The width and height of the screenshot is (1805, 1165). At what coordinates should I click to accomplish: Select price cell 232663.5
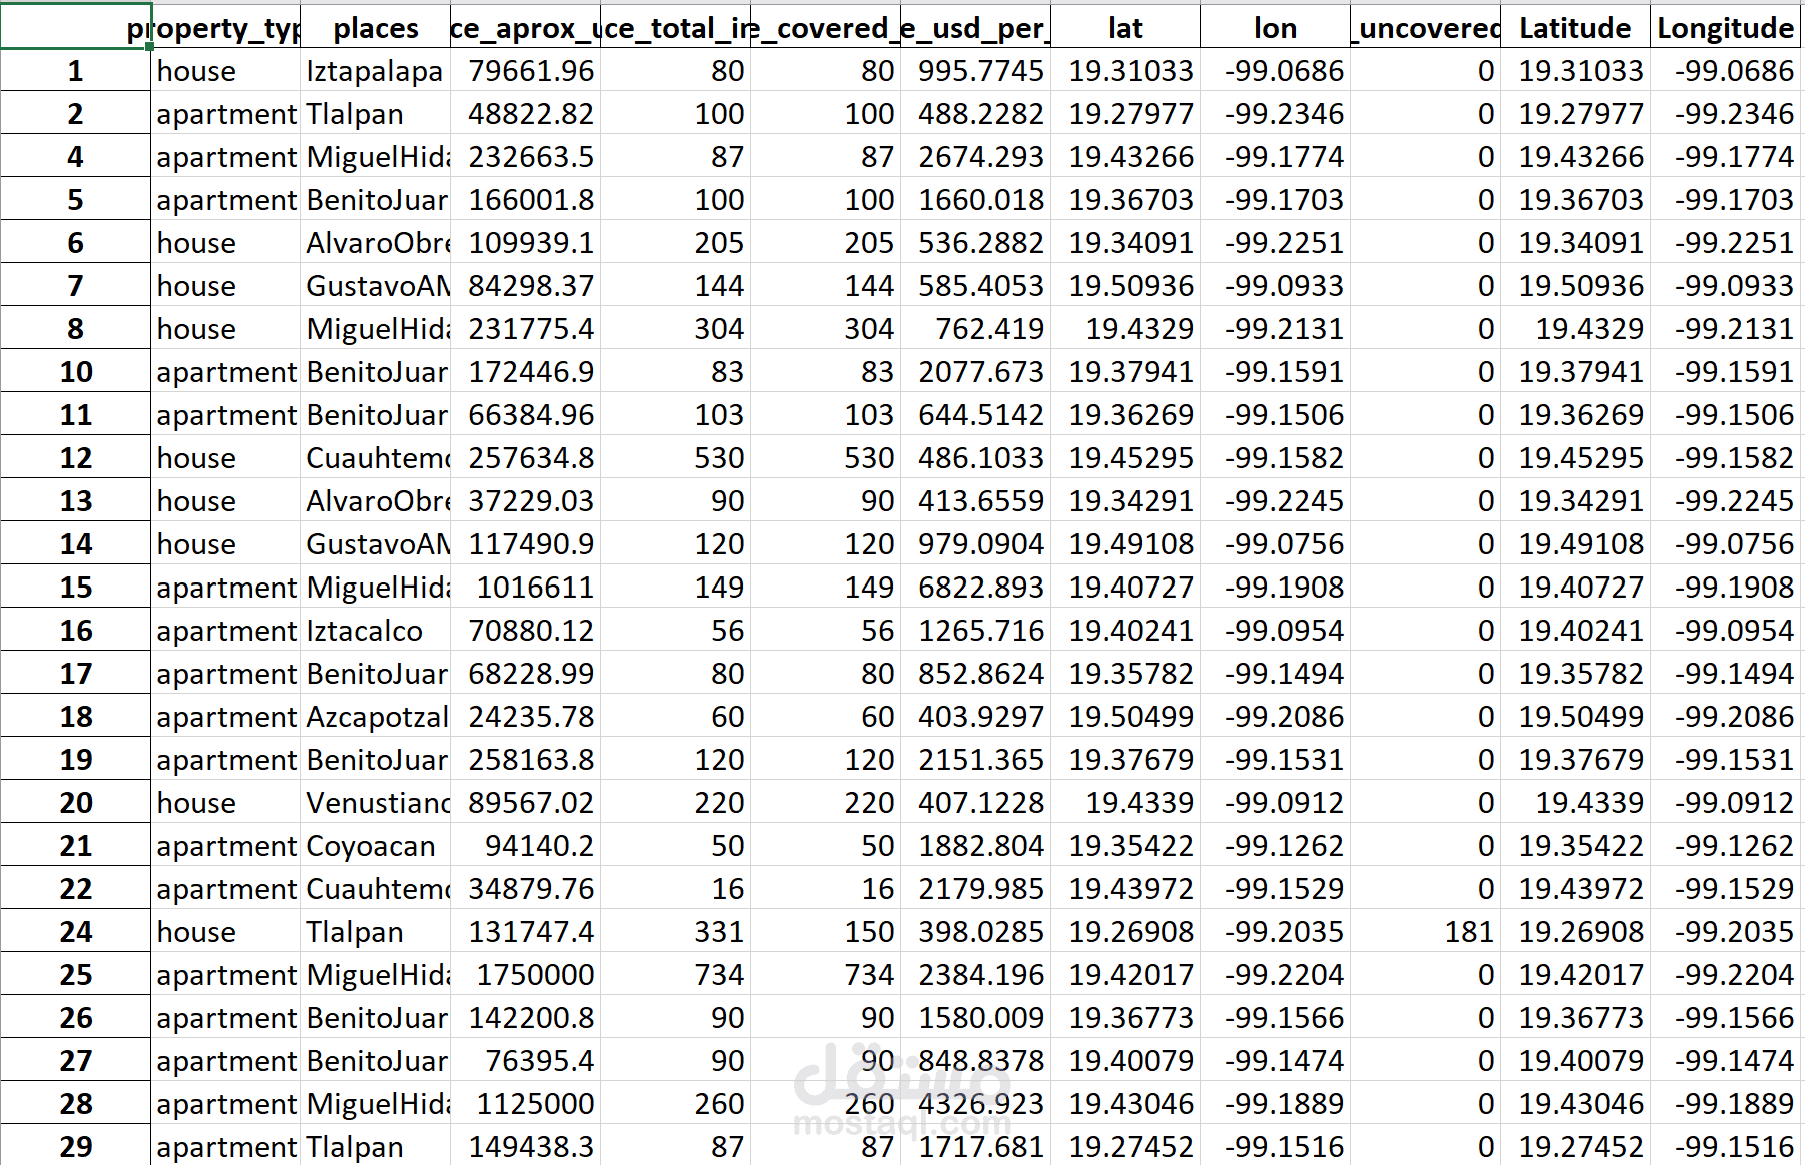tap(525, 157)
